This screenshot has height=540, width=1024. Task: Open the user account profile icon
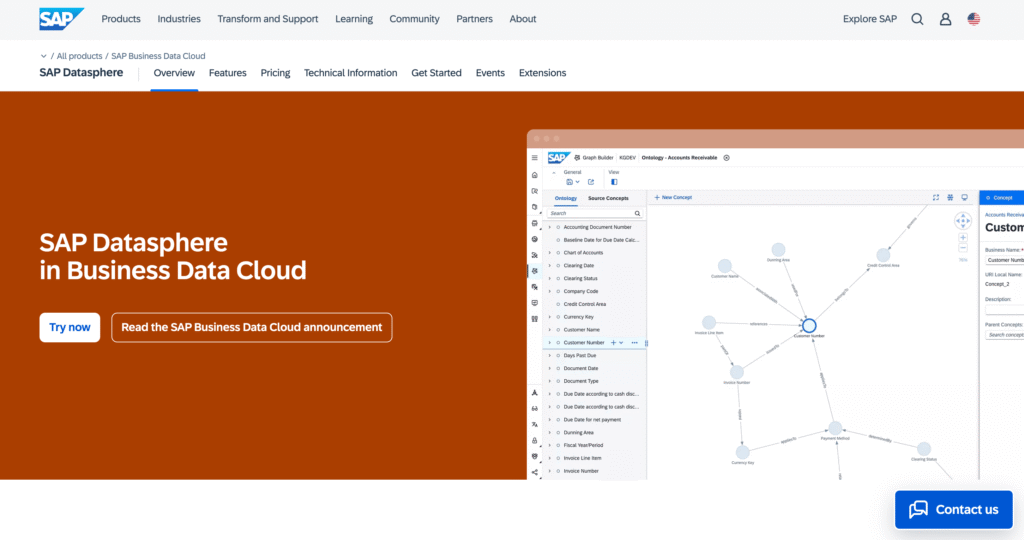tap(945, 19)
